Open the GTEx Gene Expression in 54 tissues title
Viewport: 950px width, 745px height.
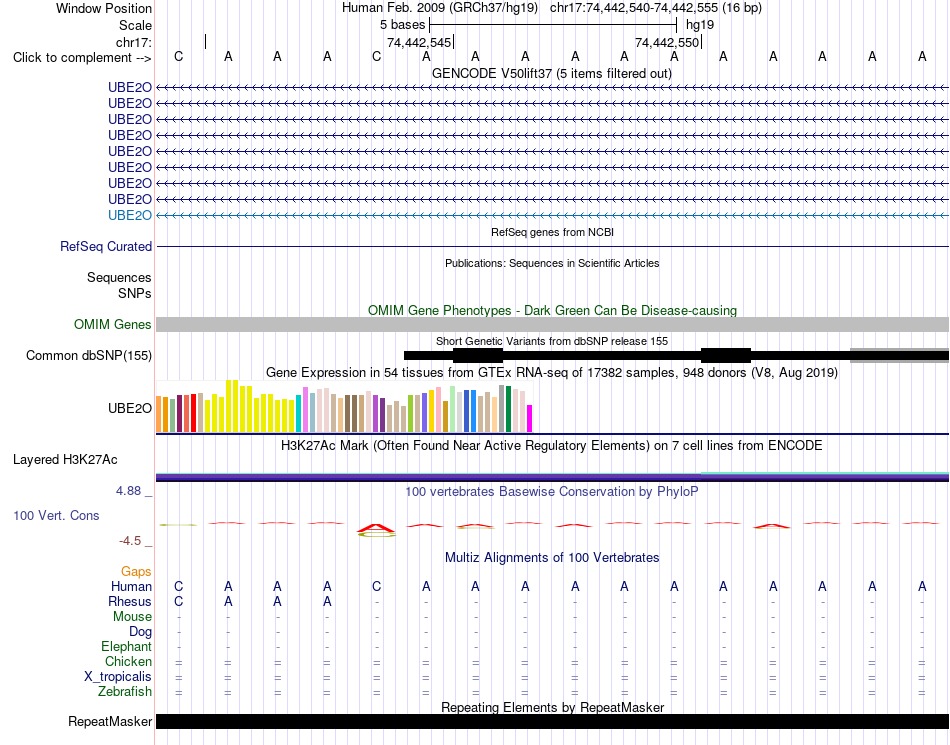pos(552,372)
